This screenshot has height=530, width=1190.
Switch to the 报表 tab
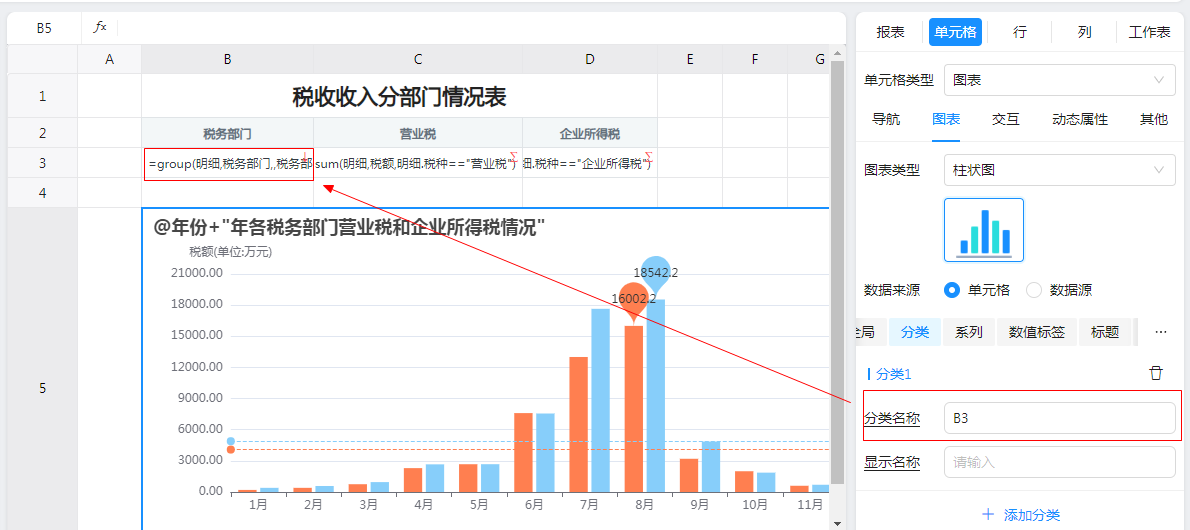coord(890,32)
